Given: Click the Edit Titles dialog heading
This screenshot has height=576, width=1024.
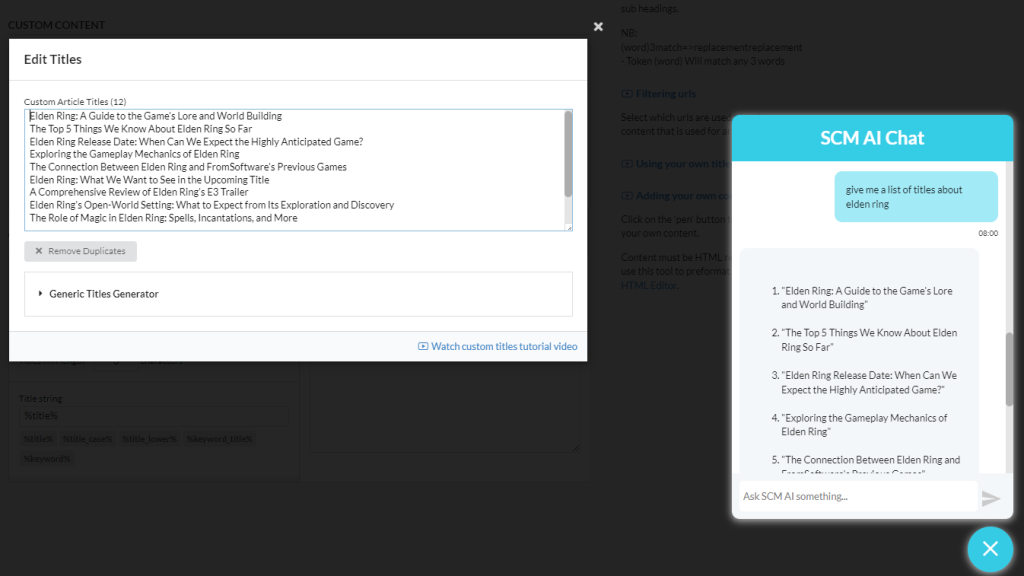Looking at the screenshot, I should [53, 59].
